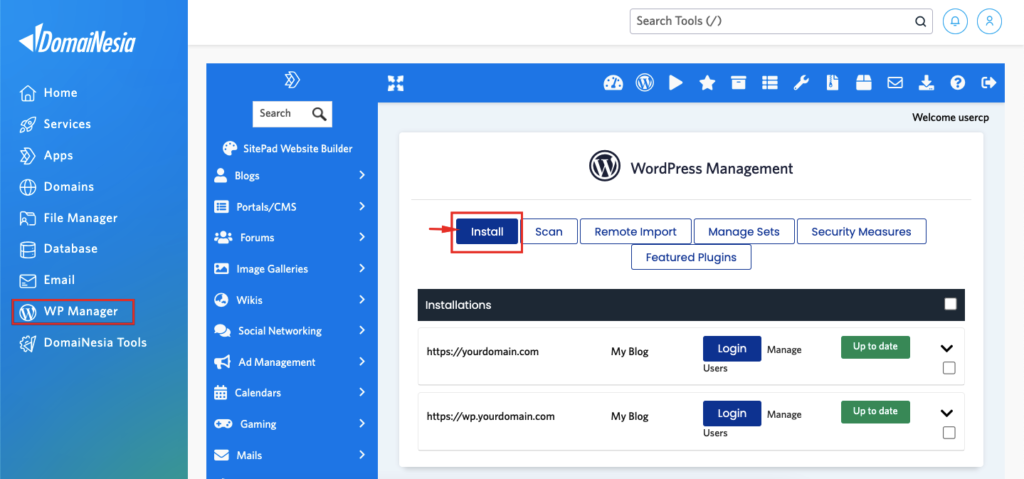Image resolution: width=1024 pixels, height=479 pixels.
Task: Click Up to date for https://wp.yourdomain.com
Action: coord(875,411)
